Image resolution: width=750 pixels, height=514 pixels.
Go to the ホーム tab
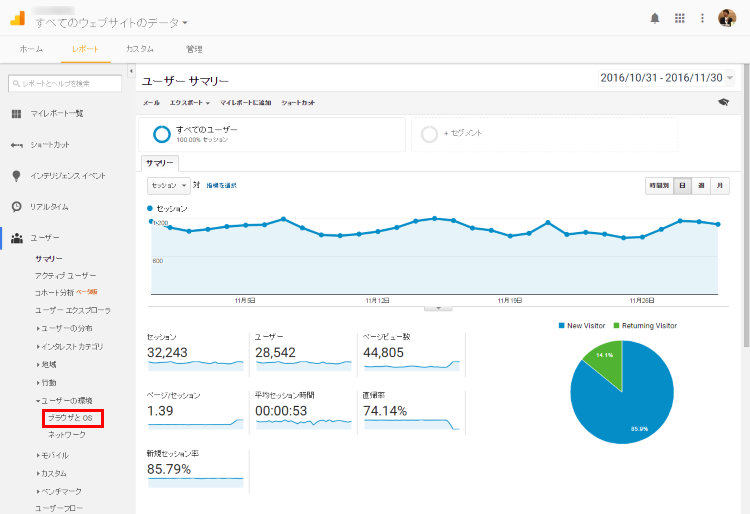click(31, 49)
